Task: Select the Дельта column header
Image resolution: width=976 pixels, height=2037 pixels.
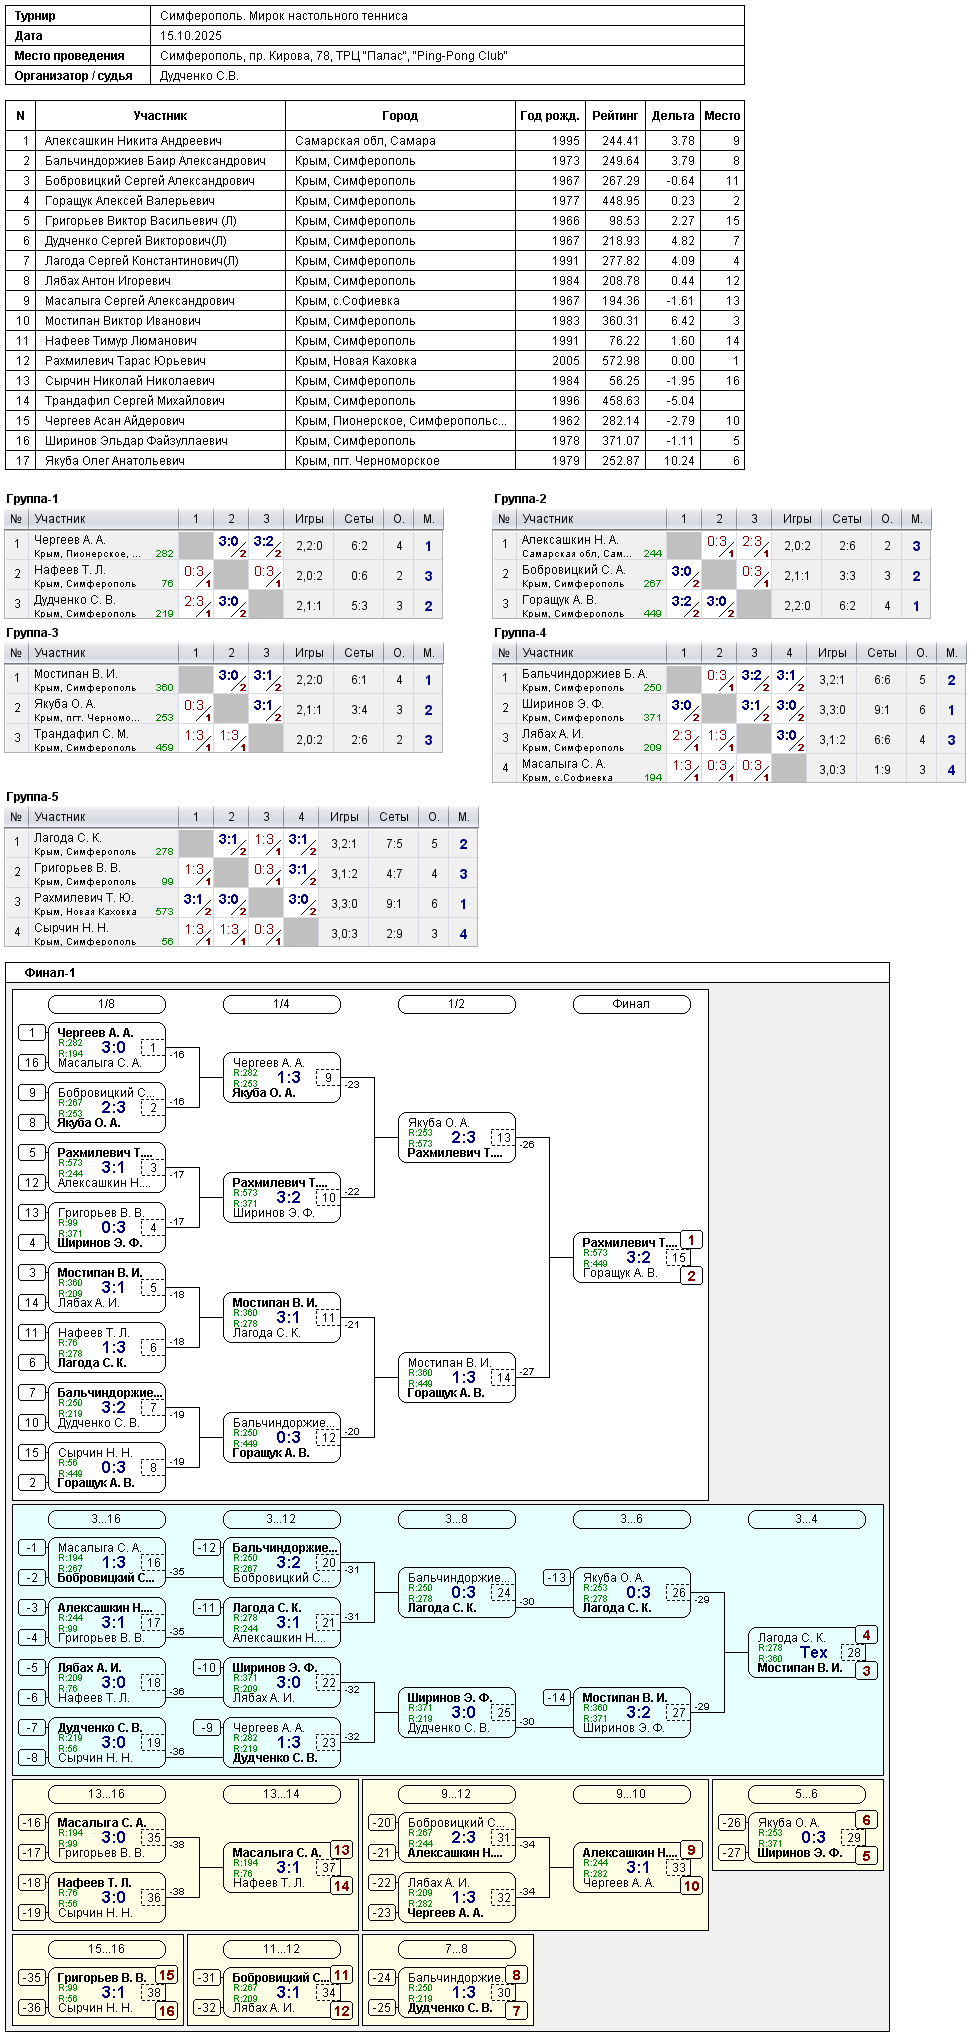Action: [672, 116]
